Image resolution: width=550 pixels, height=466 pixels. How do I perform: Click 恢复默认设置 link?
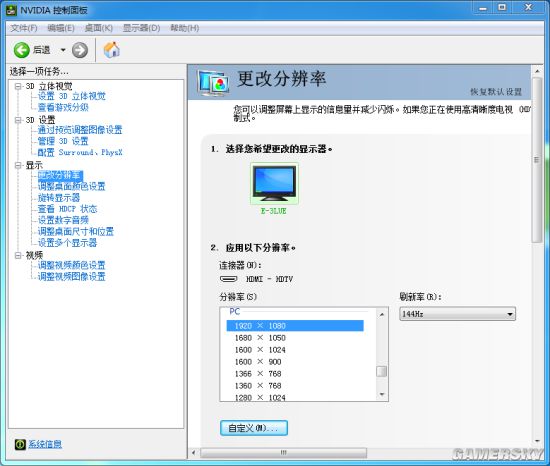(x=496, y=92)
